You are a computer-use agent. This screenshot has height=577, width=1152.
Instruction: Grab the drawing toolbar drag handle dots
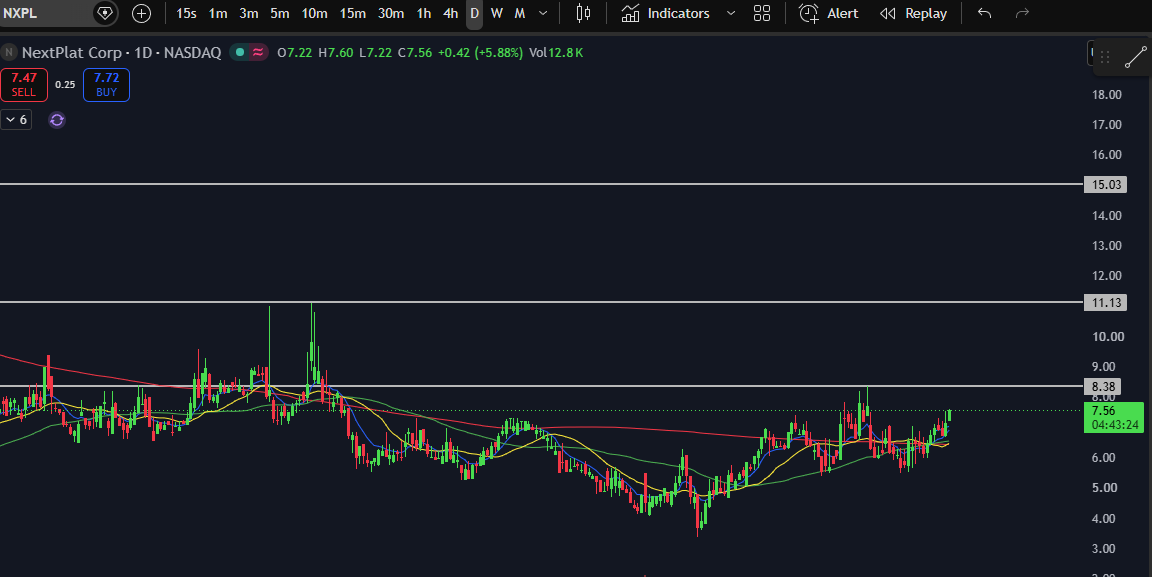click(1104, 57)
